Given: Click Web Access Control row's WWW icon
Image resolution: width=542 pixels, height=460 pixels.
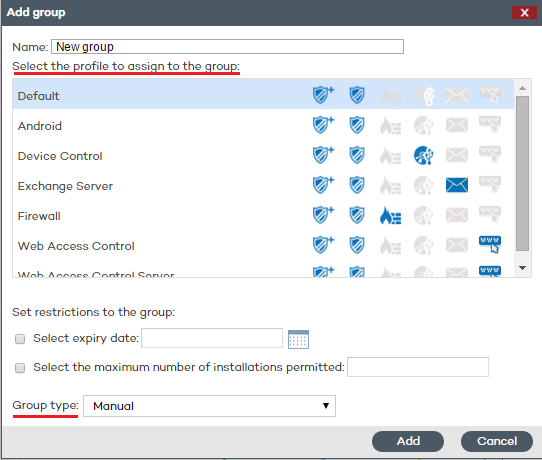Looking at the screenshot, I should [x=490, y=245].
